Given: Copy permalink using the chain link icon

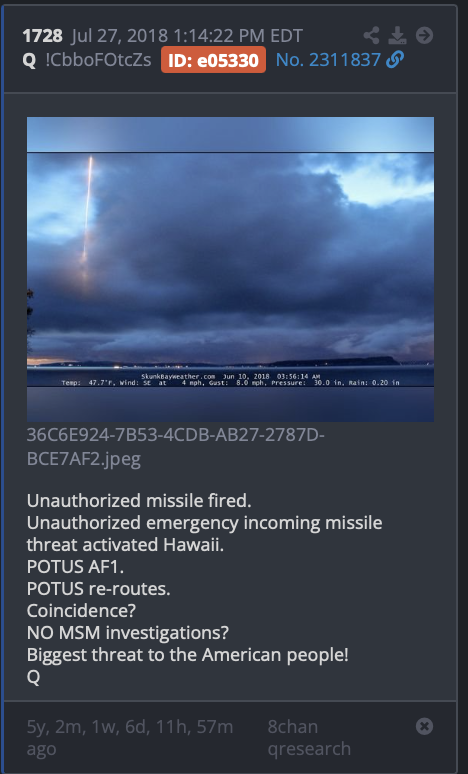Looking at the screenshot, I should (395, 60).
